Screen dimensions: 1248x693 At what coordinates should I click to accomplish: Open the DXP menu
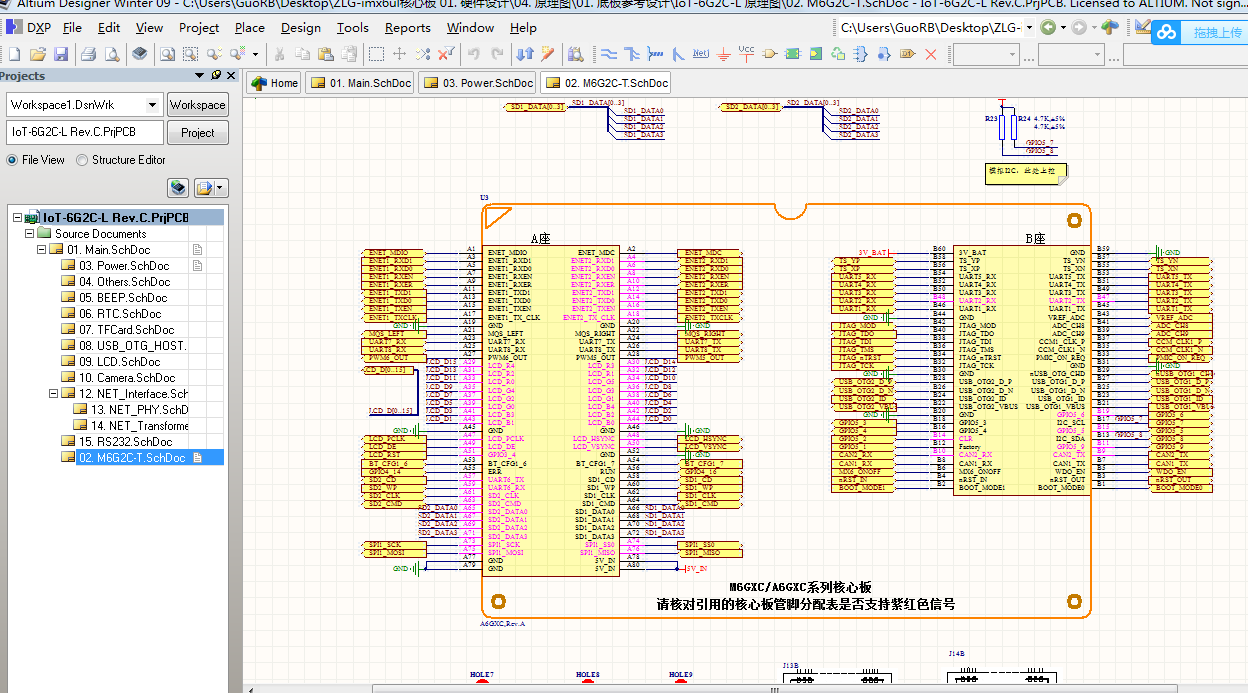pyautogui.click(x=30, y=28)
